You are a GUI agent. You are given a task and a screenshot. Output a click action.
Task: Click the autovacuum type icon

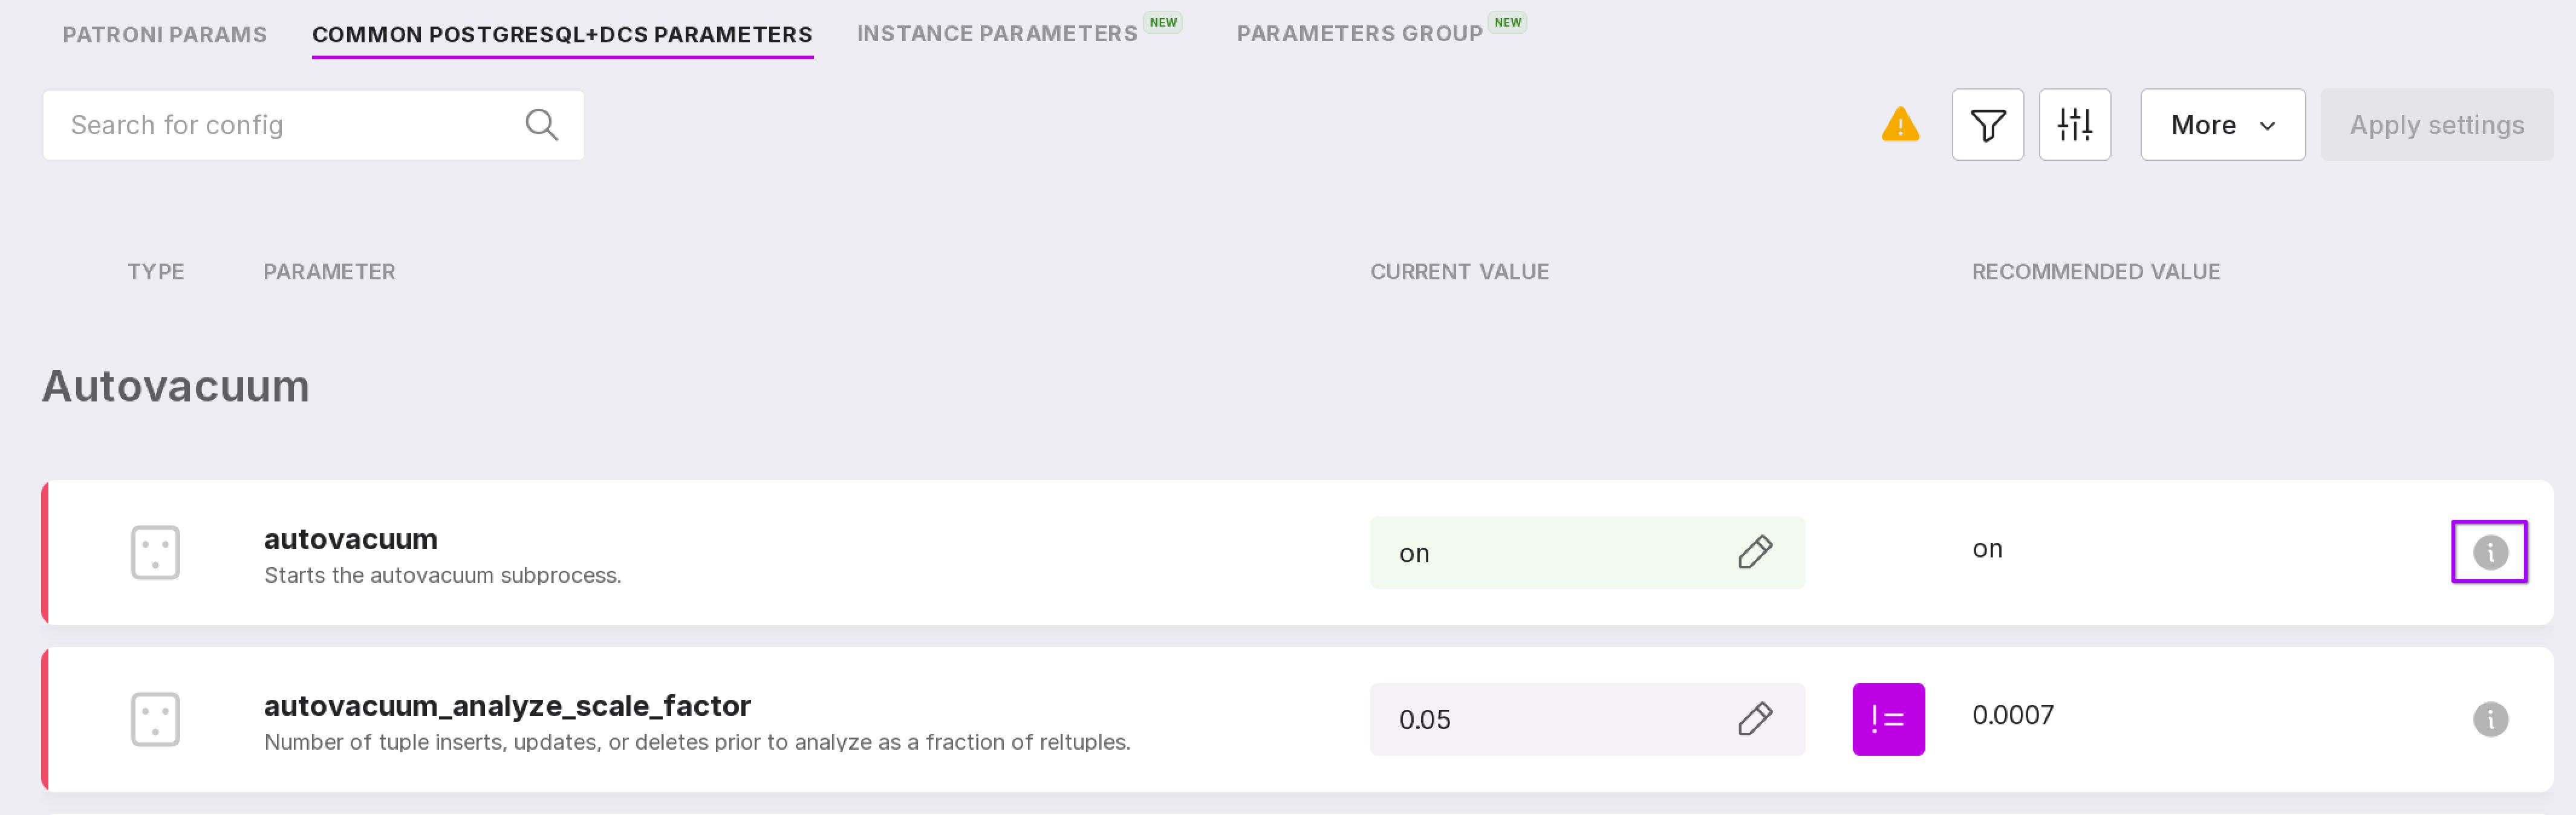click(155, 552)
